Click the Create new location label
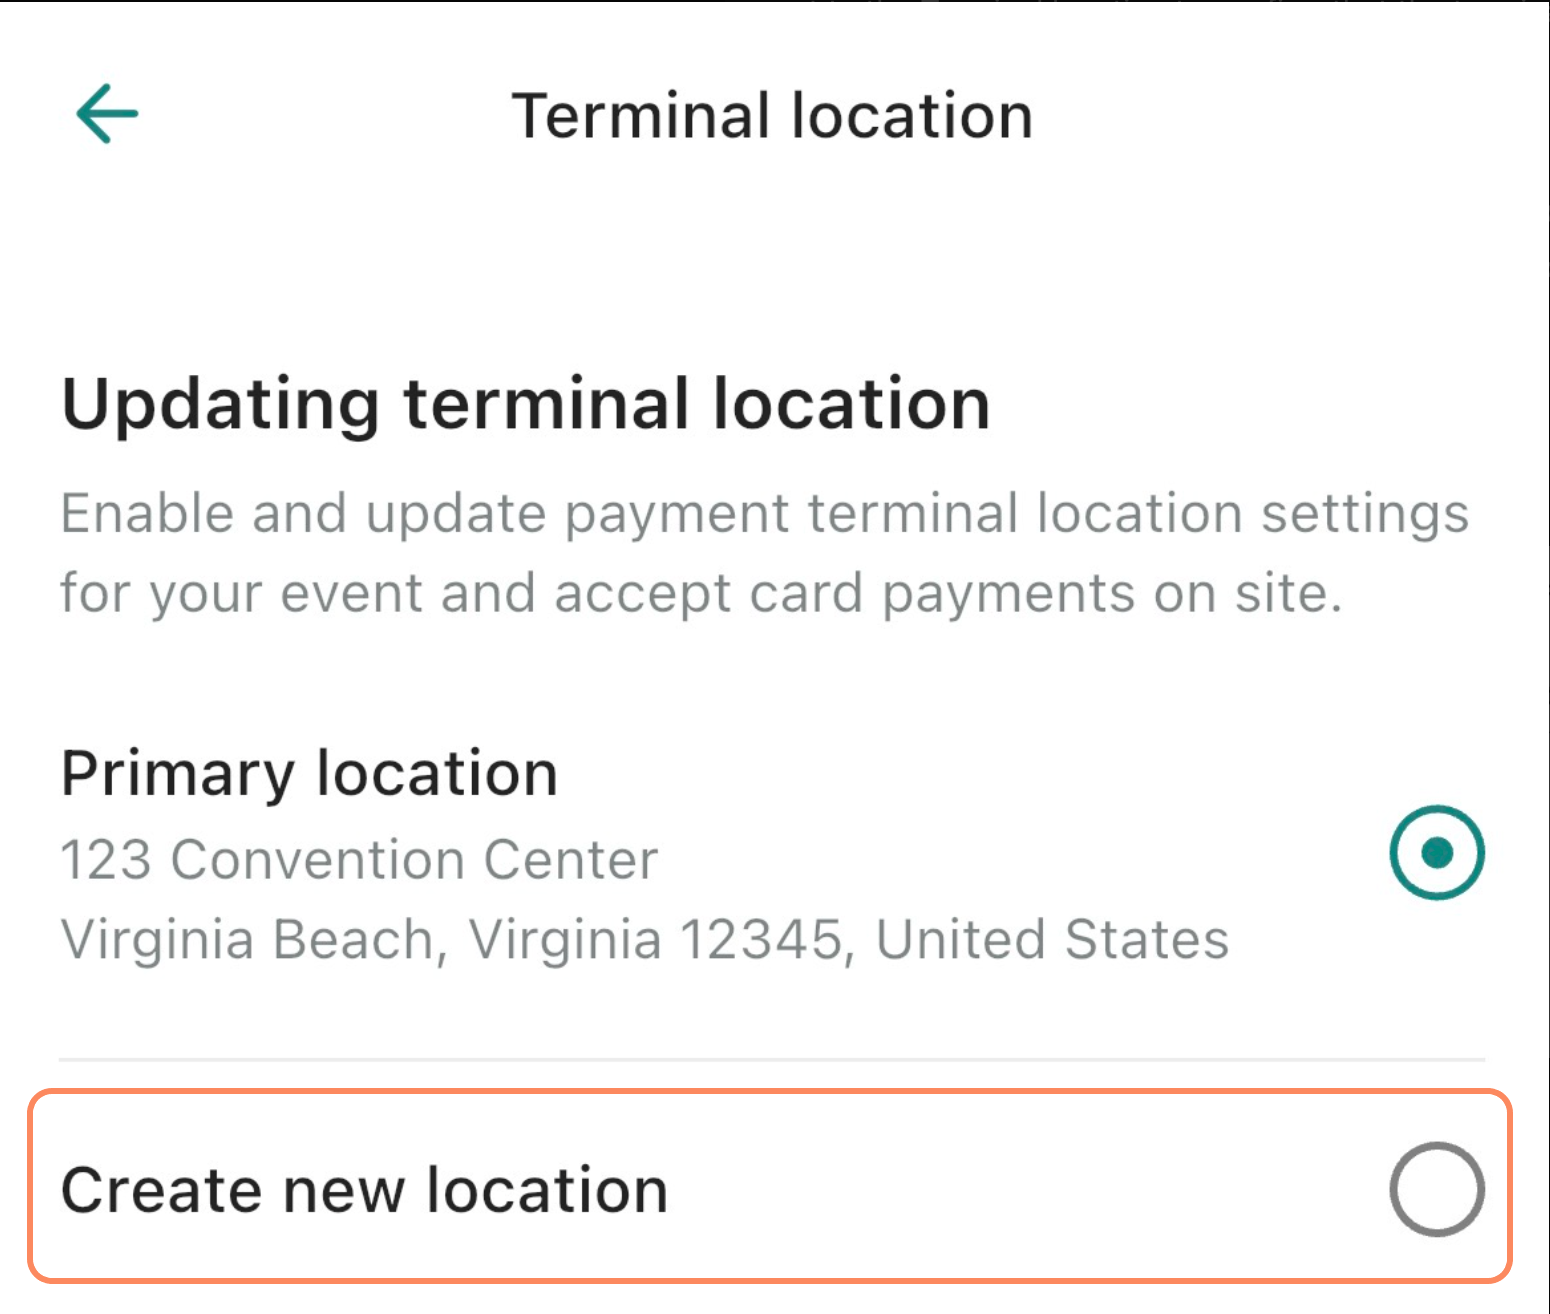Viewport: 1550px width, 1314px height. click(x=364, y=1190)
